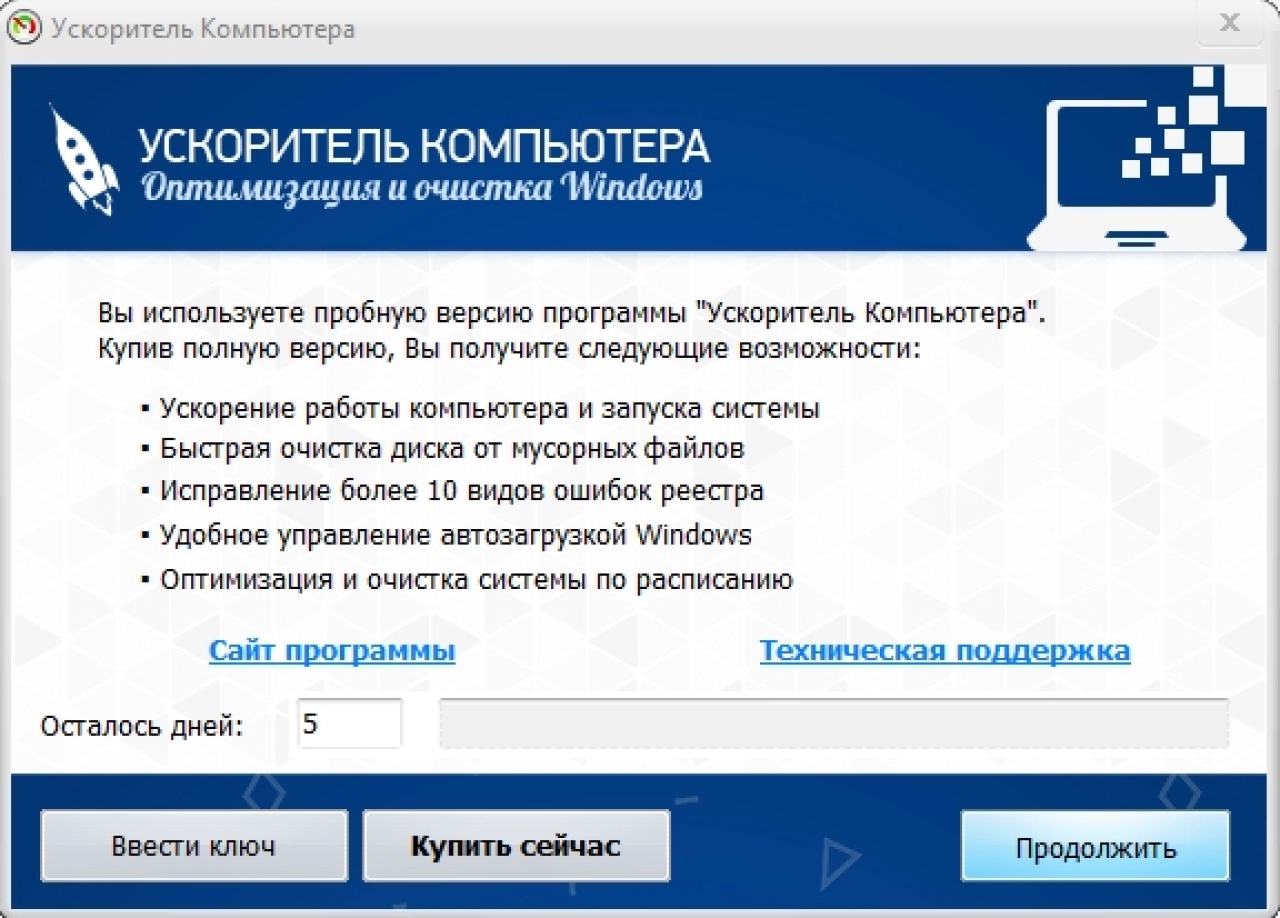Click the title bar app icon
This screenshot has height=918, width=1280.
[24, 28]
